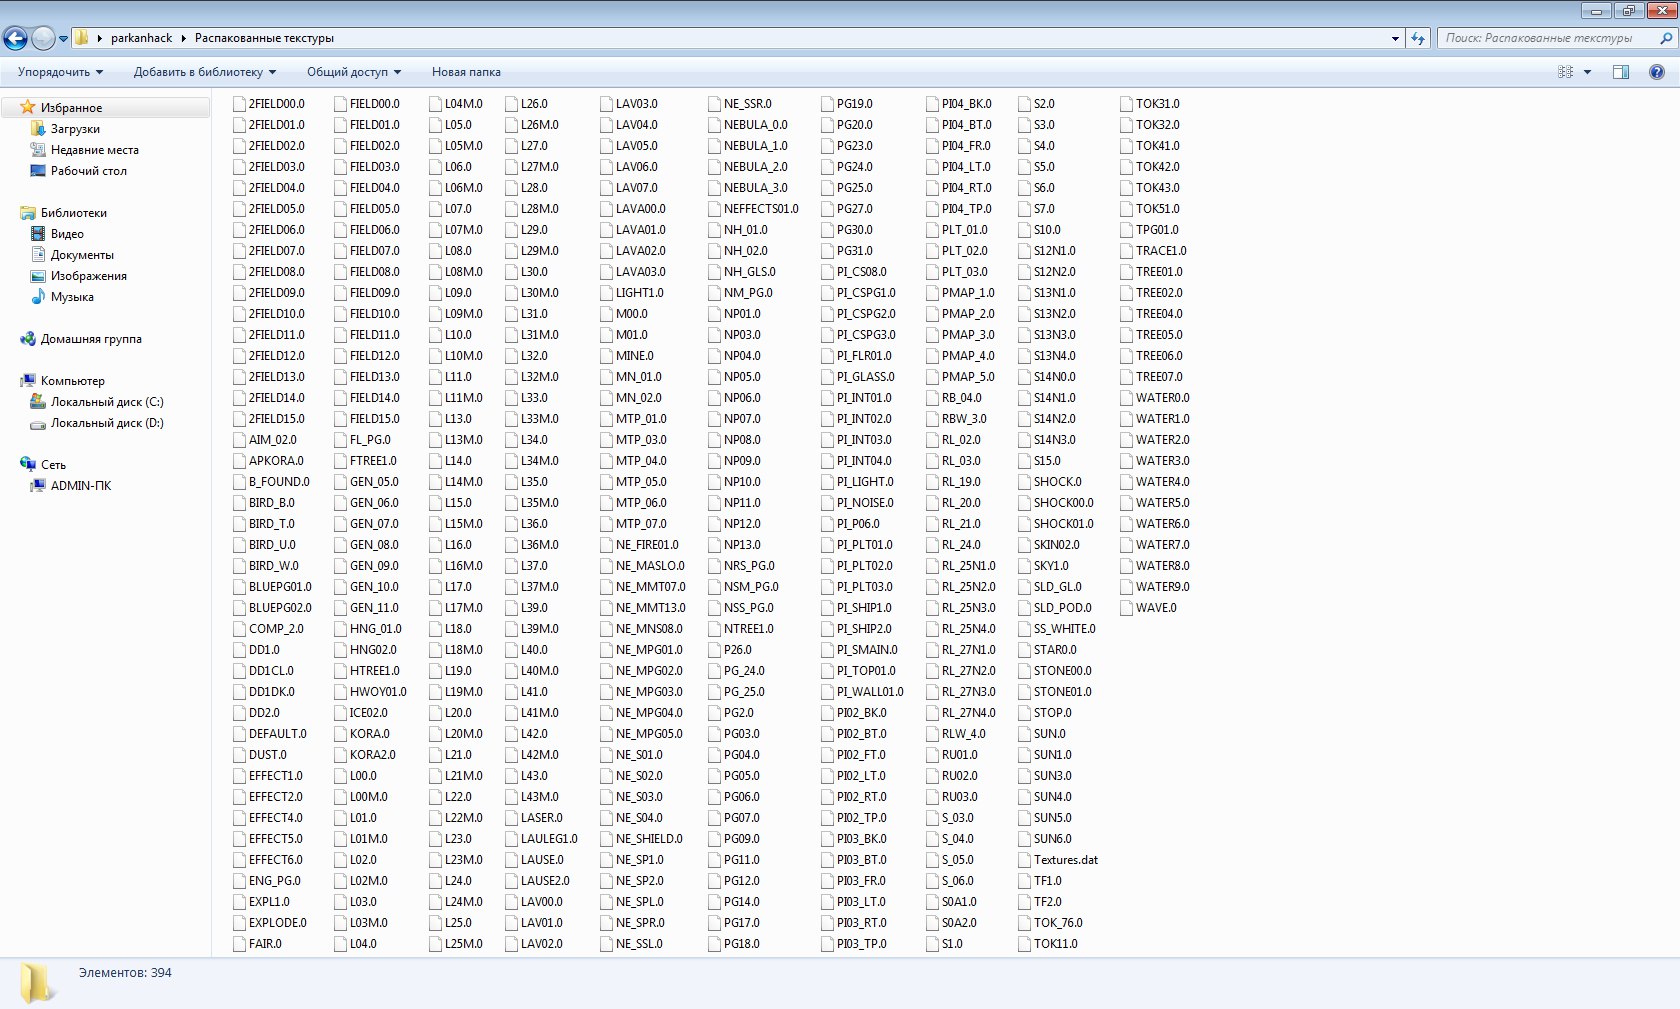Image resolution: width=1680 pixels, height=1009 pixels.
Task: Open ADMIN-ПК under Сеть
Action: 81,486
